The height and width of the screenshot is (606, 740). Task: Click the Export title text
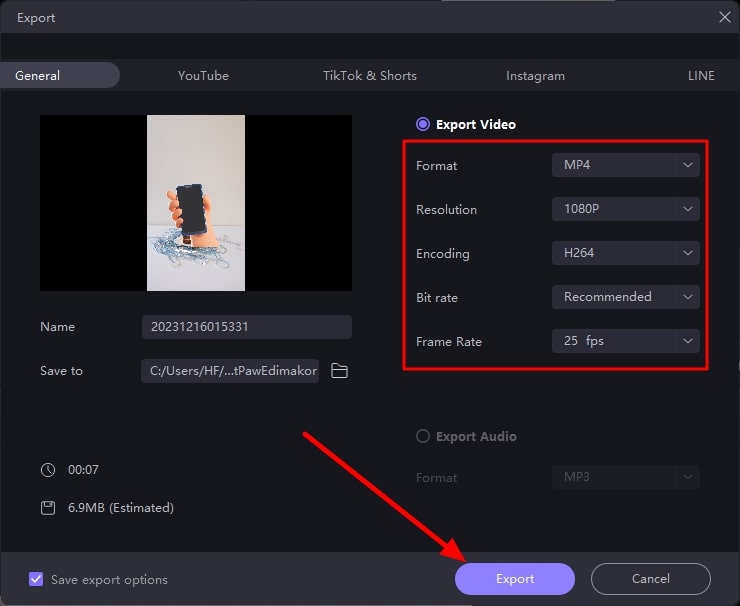coord(36,18)
